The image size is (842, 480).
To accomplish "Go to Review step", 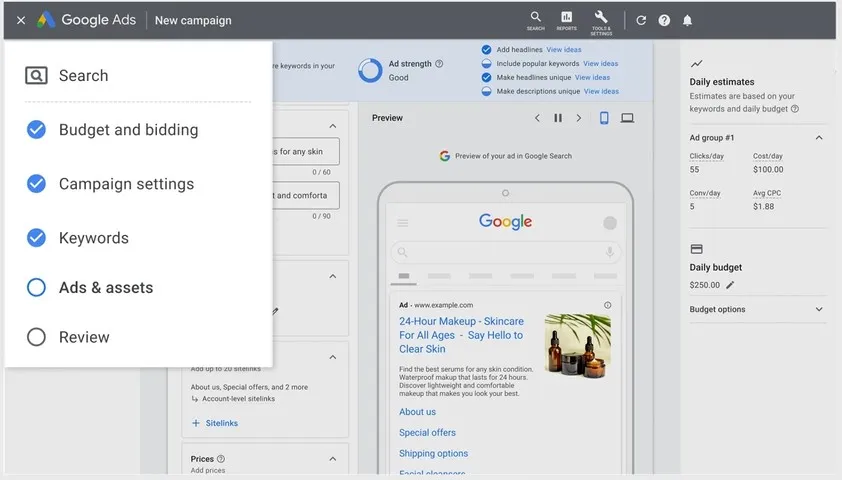I will coord(84,337).
